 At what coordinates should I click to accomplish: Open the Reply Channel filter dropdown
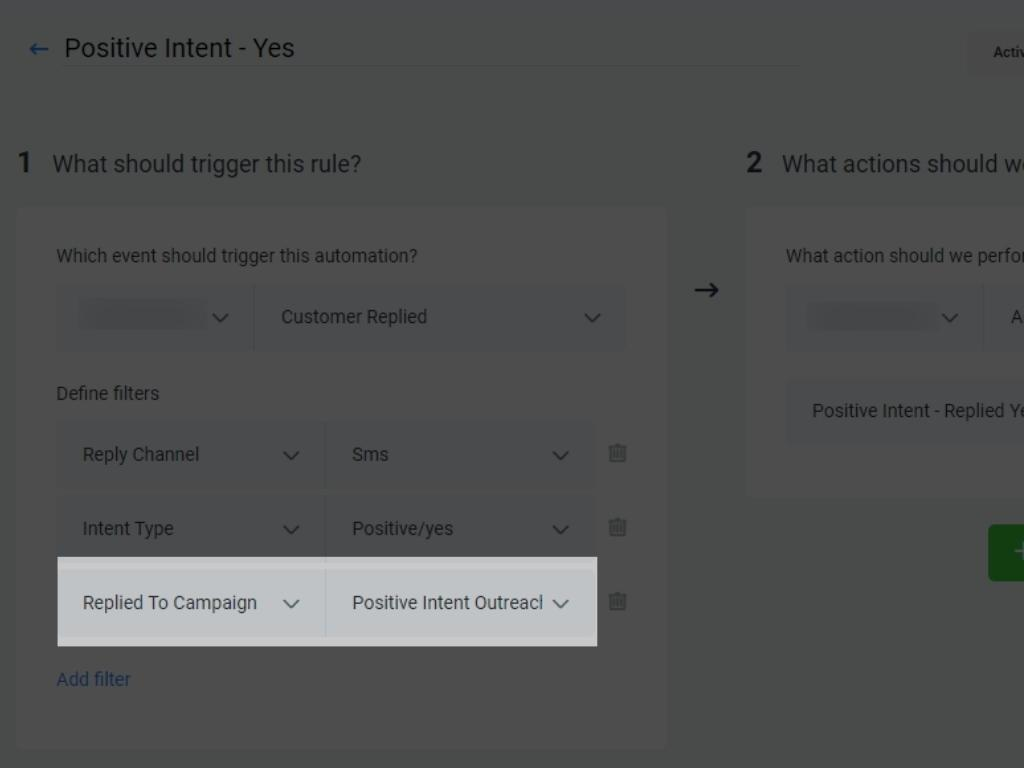click(191, 455)
